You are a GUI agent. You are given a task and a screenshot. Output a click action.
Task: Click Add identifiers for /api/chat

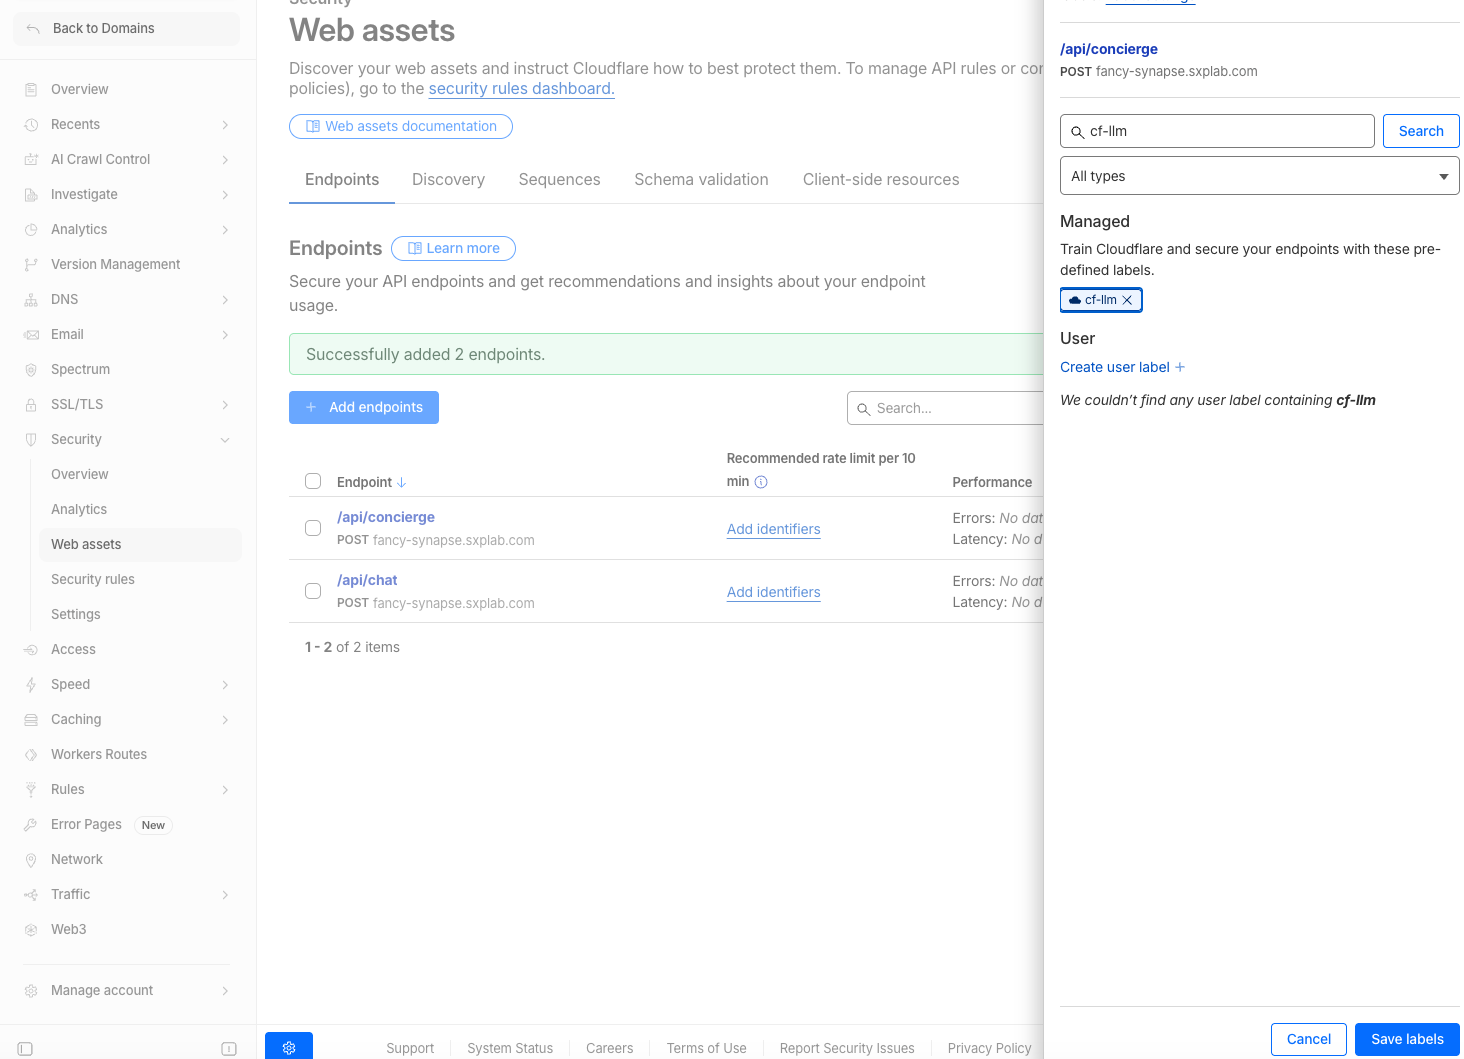tap(774, 592)
